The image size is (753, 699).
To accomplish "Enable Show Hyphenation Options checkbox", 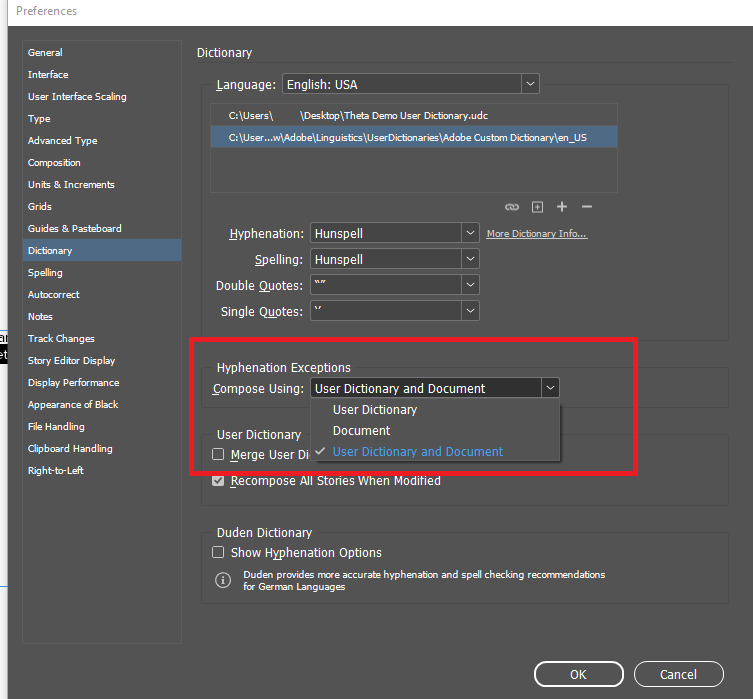I will point(218,552).
